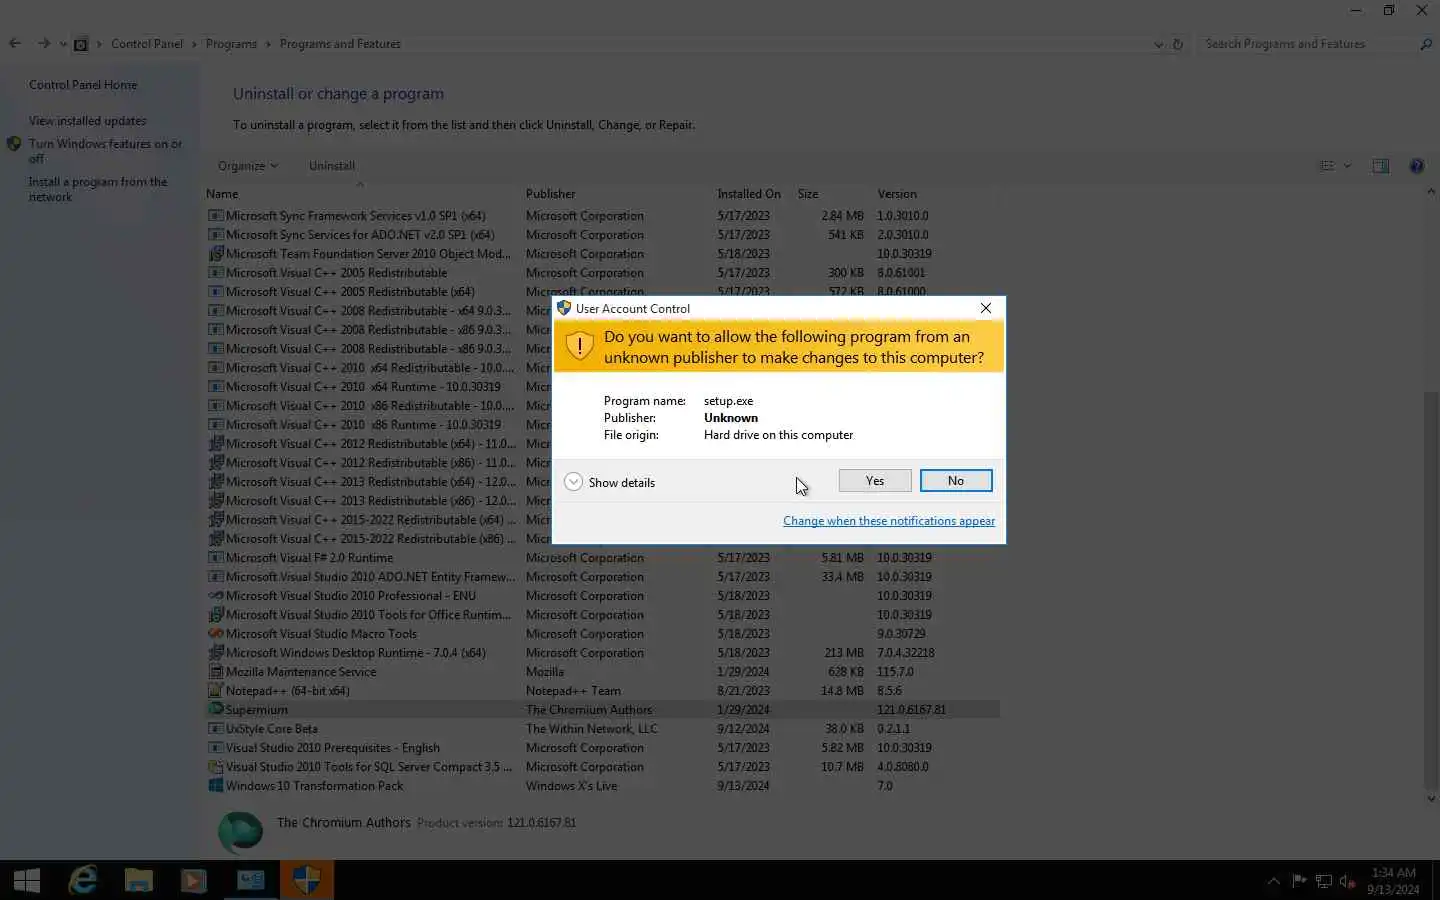Click the Supermium details pane logo
The image size is (1440, 900).
click(x=241, y=832)
